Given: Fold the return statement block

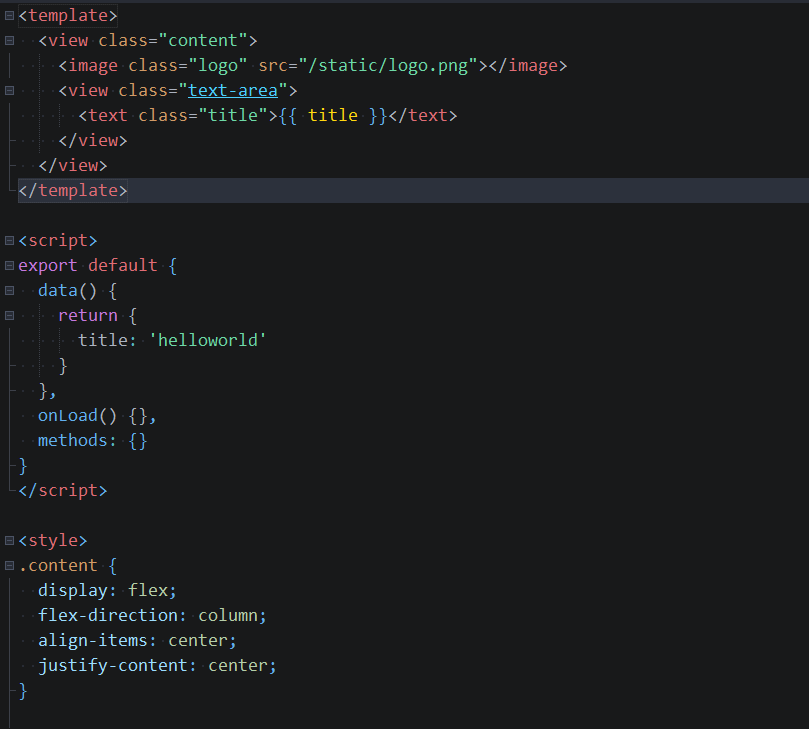Looking at the screenshot, I should tap(9, 315).
